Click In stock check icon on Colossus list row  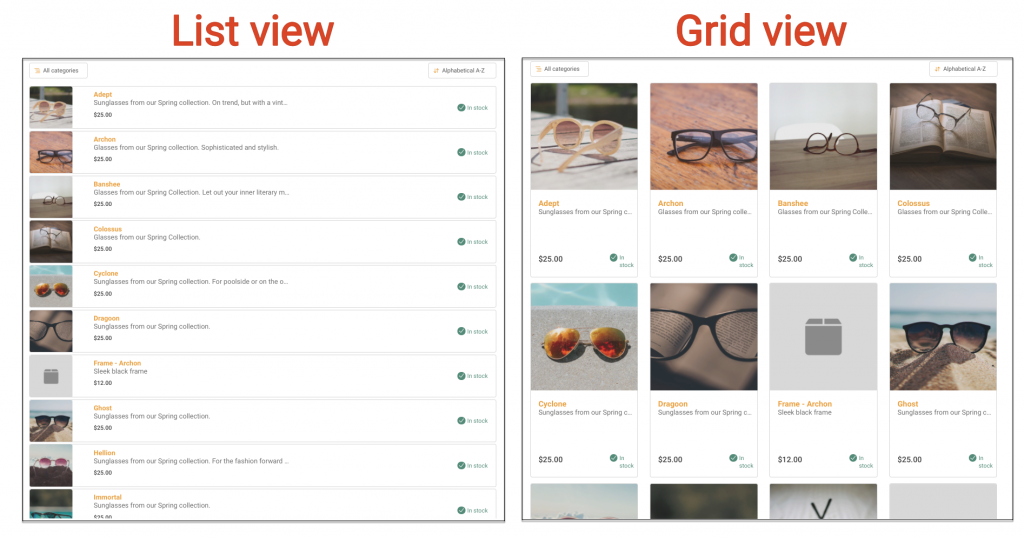coord(461,242)
